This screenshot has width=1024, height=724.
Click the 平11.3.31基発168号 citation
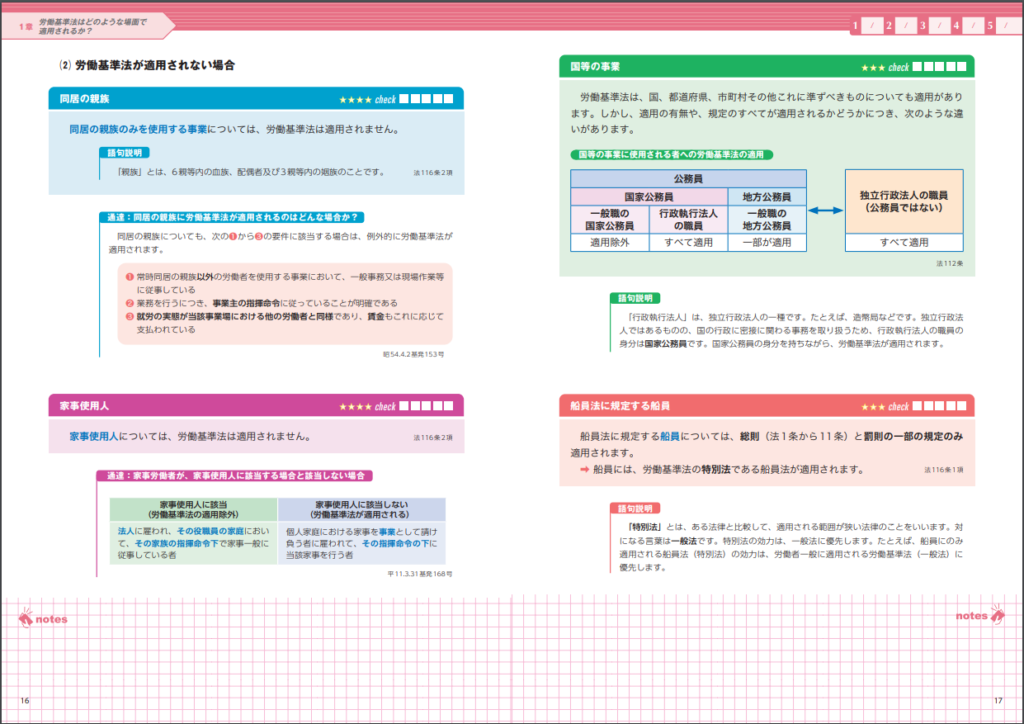(x=419, y=574)
